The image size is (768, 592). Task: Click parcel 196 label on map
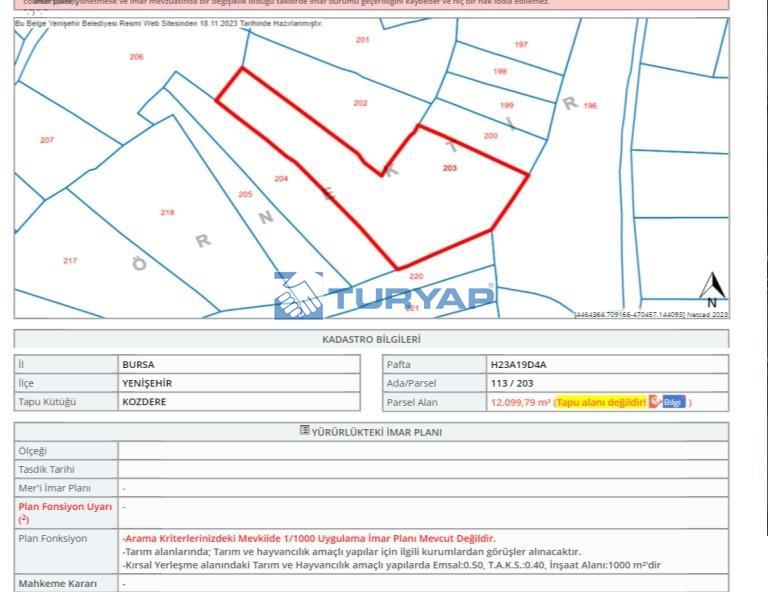590,106
